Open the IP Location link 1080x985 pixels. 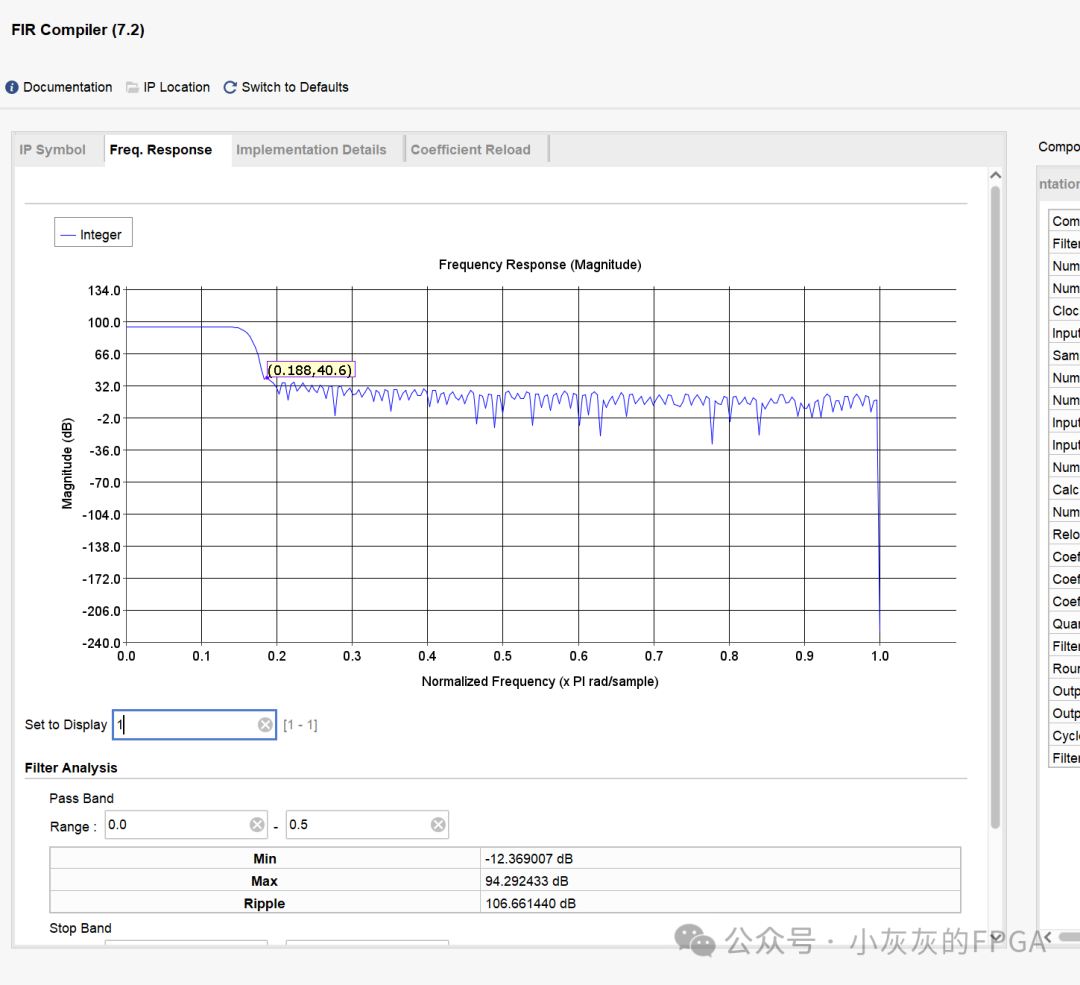pyautogui.click(x=176, y=87)
